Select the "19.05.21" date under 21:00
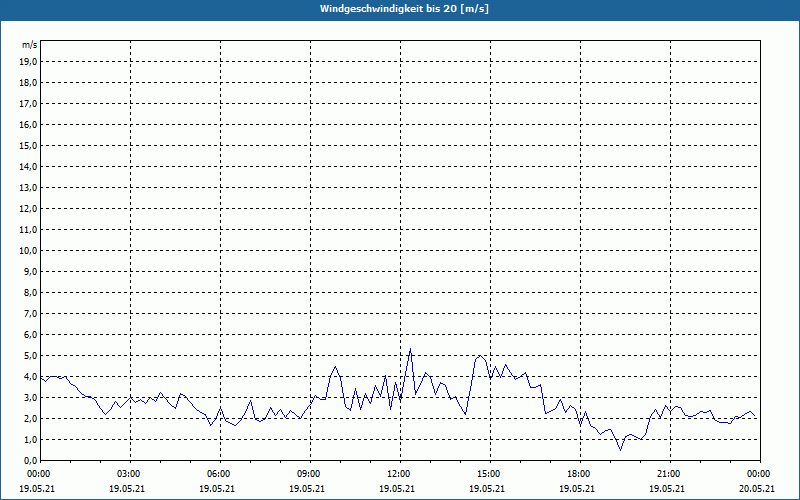The width and height of the screenshot is (800, 500). [x=667, y=488]
